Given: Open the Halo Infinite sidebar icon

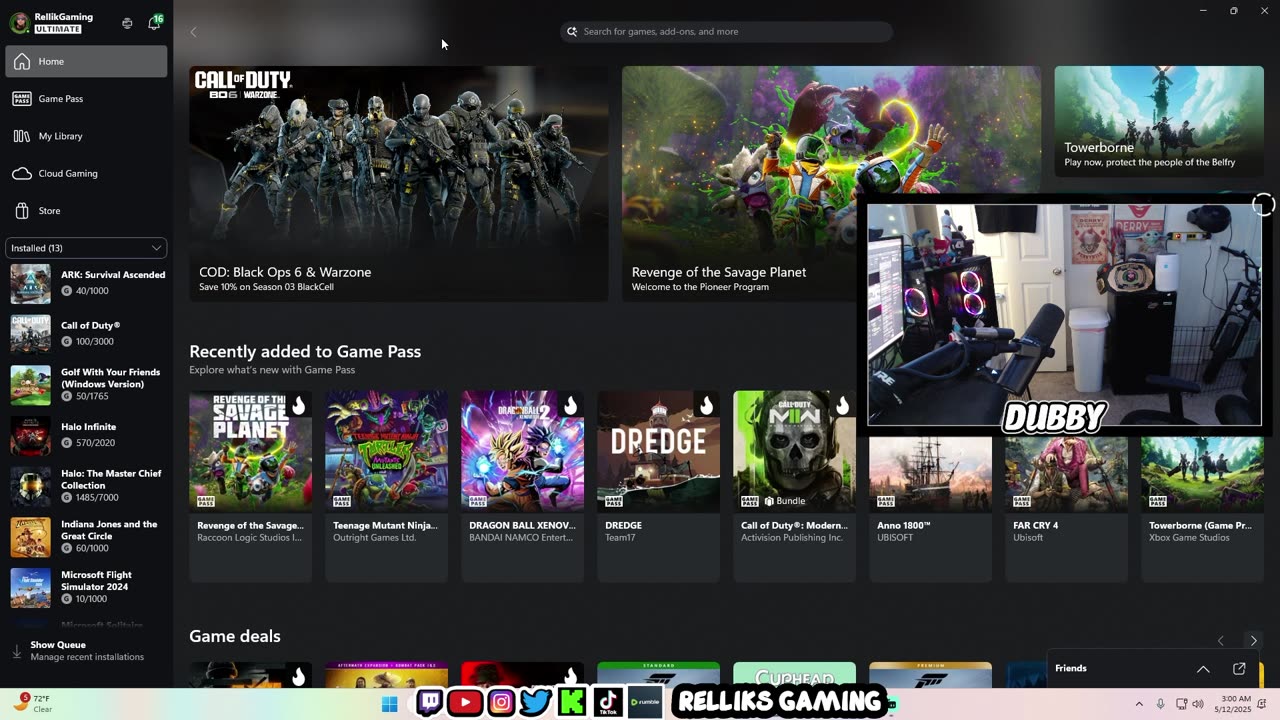Looking at the screenshot, I should tap(30, 435).
